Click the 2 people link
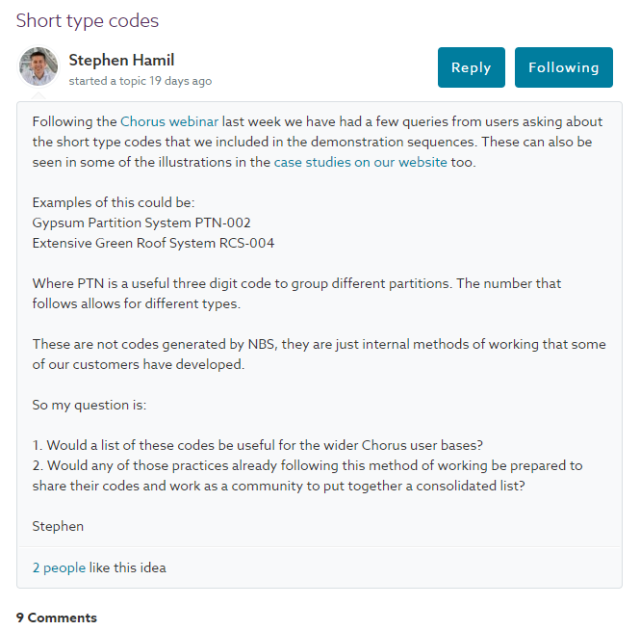Image resolution: width=640 pixels, height=630 pixels. [59, 568]
